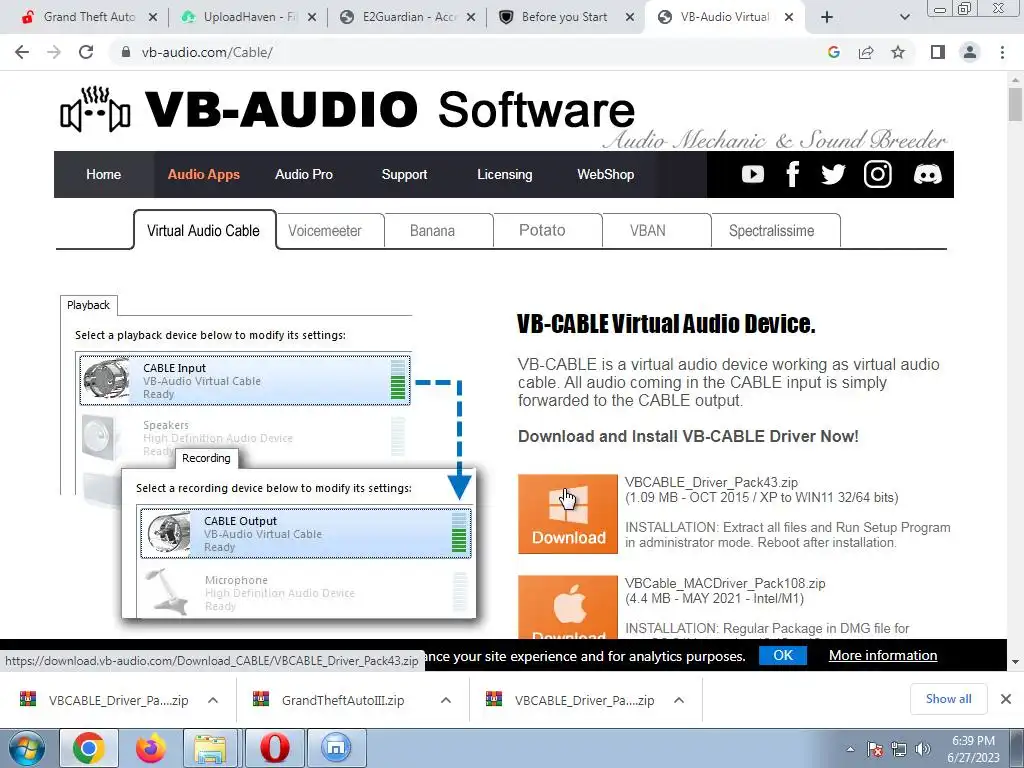The image size is (1024, 768).
Task: Bookmark this page with the star
Action: pyautogui.click(x=898, y=52)
